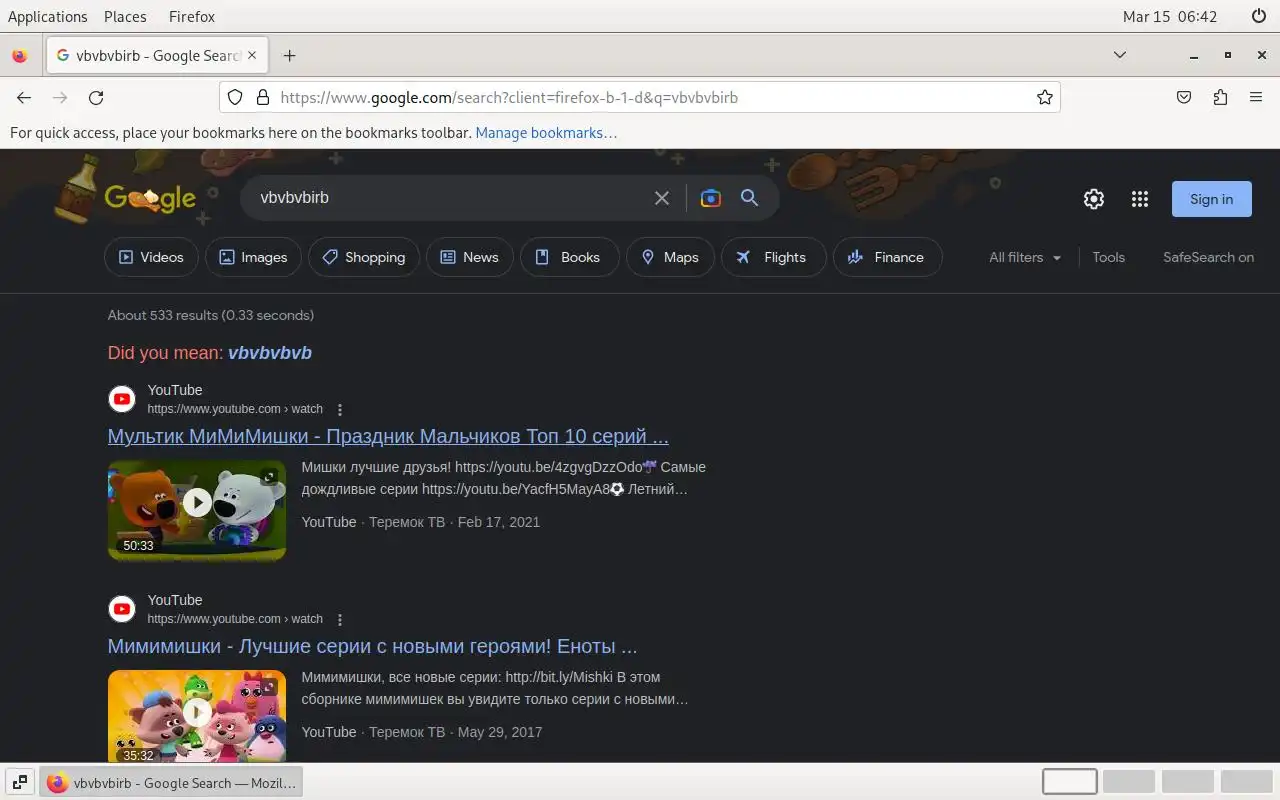Open SafeSearch on settings
1280x800 pixels.
[x=1208, y=257]
